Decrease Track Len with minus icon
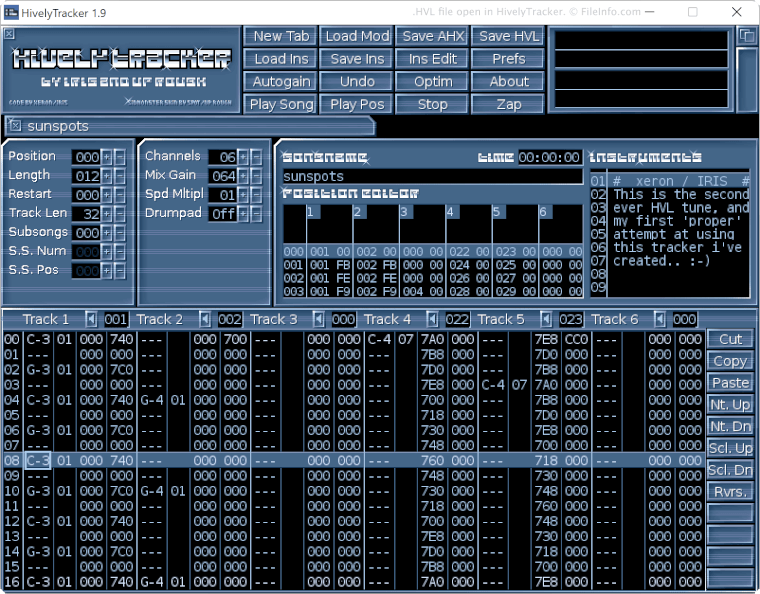760x594 pixels. [120, 214]
